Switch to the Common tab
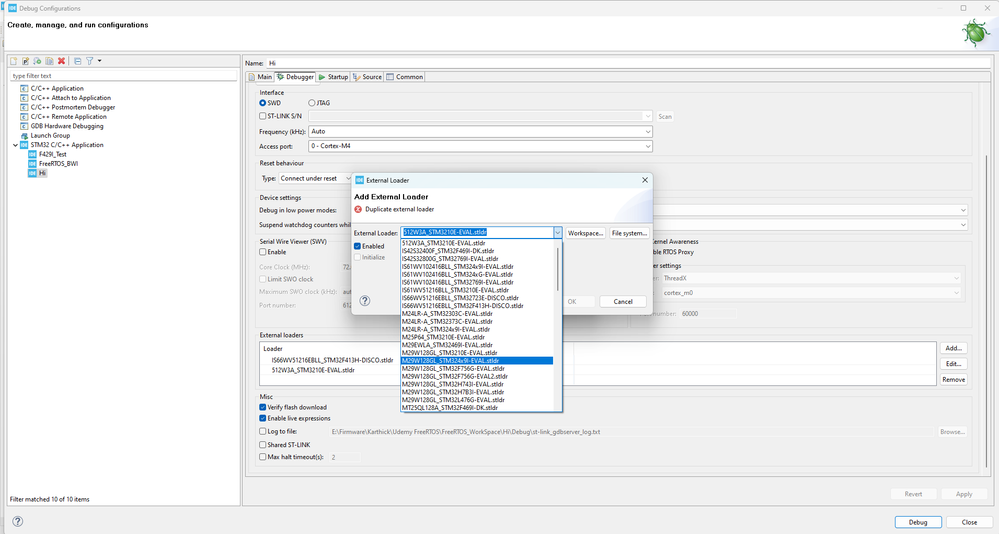This screenshot has height=534, width=999. (405, 77)
